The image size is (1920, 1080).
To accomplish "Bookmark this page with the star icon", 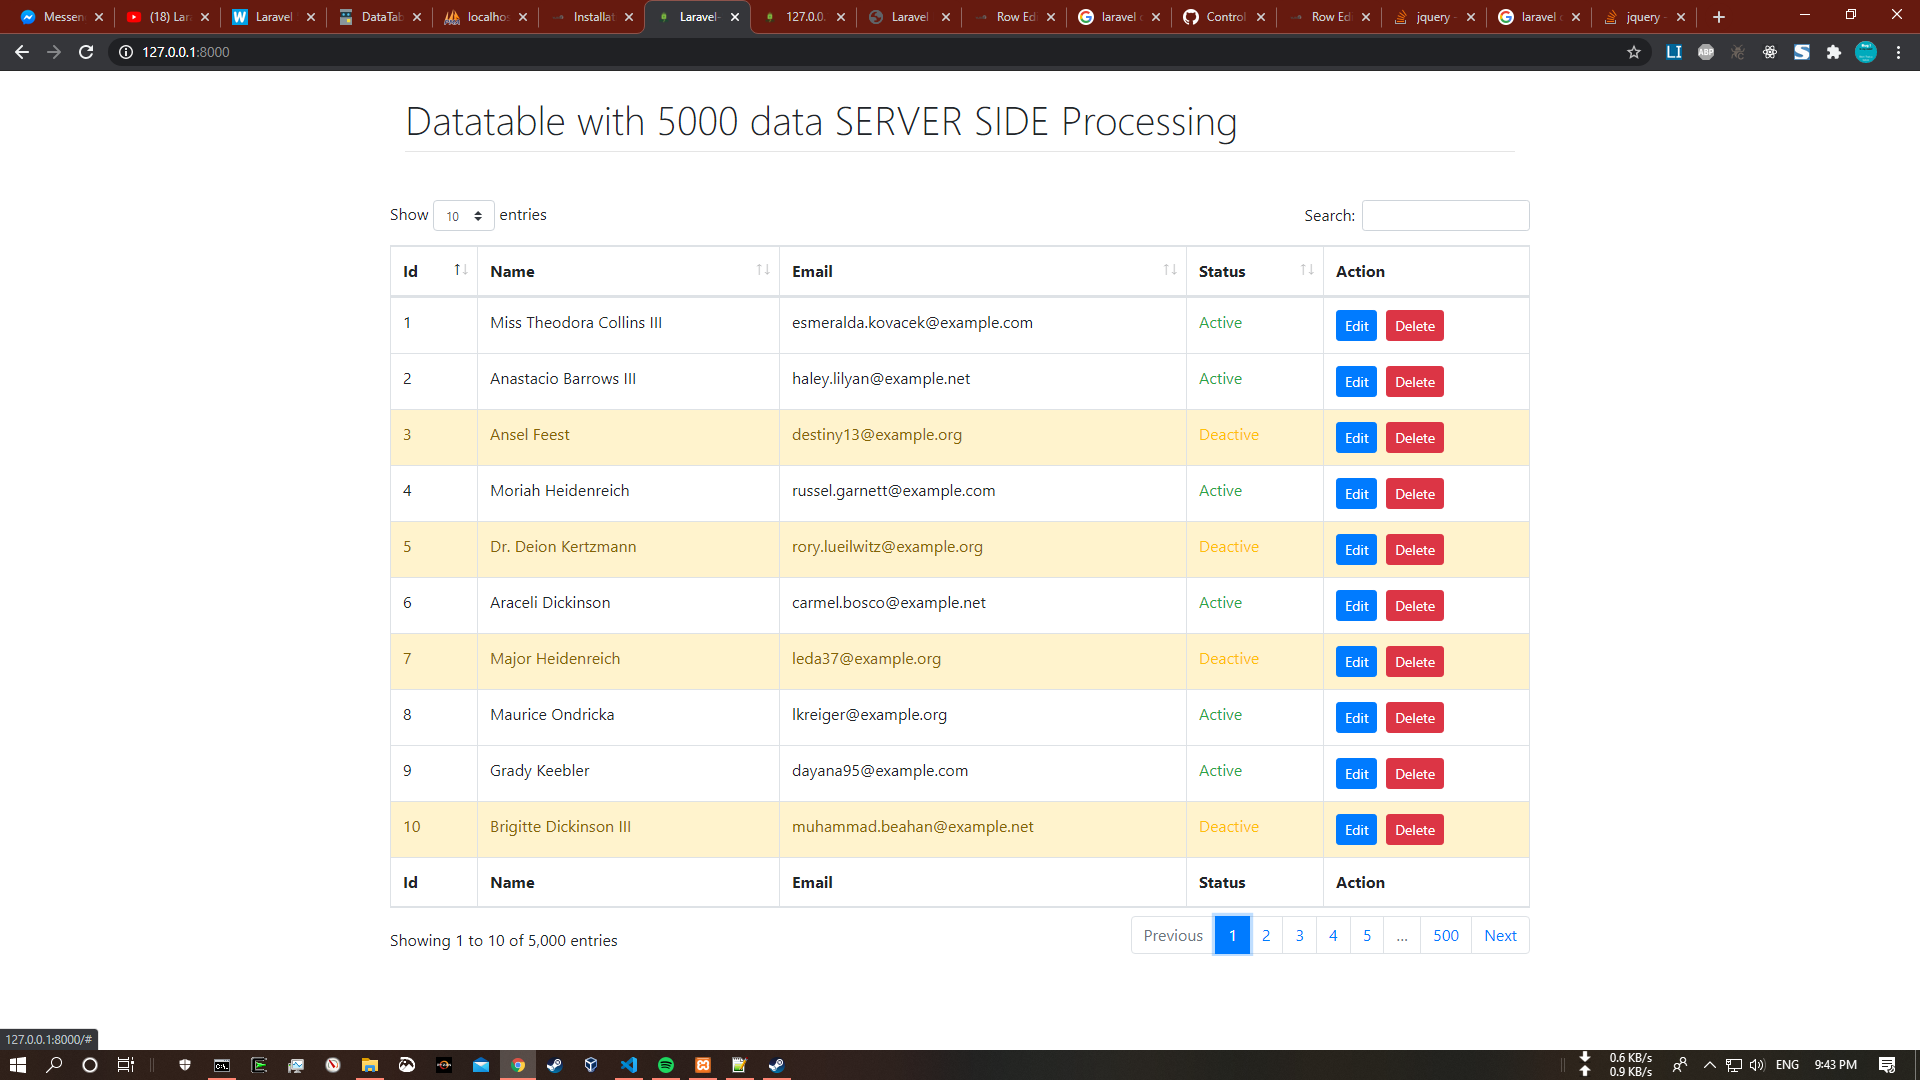I will (1634, 52).
